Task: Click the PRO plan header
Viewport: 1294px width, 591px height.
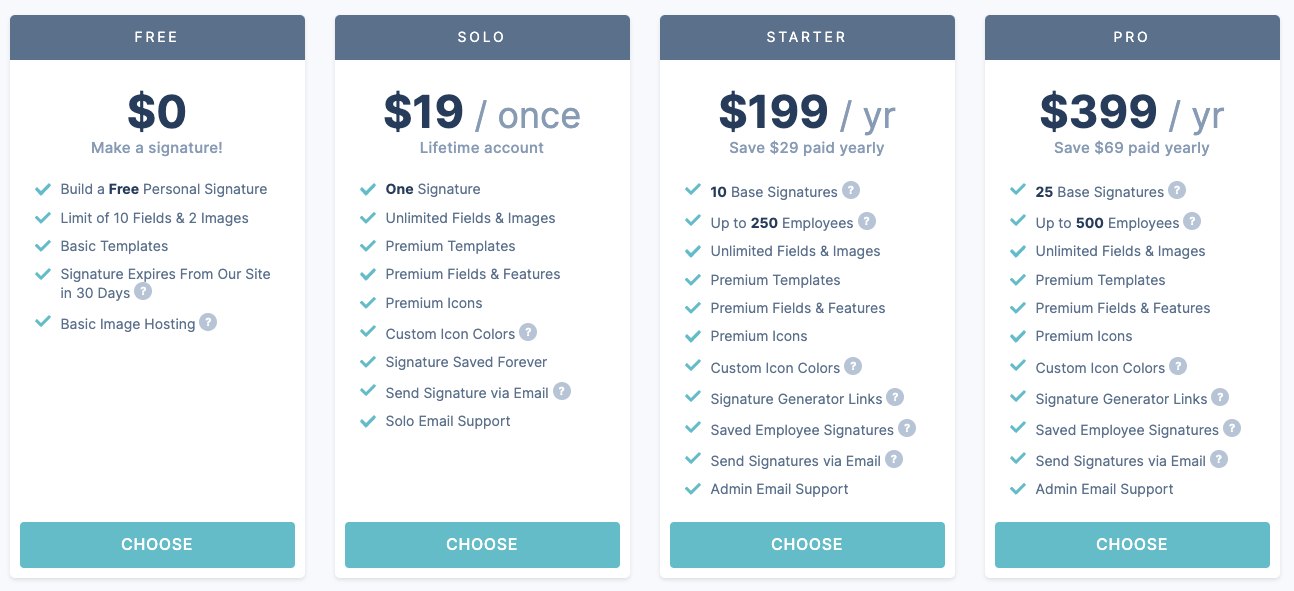Action: point(1132,37)
